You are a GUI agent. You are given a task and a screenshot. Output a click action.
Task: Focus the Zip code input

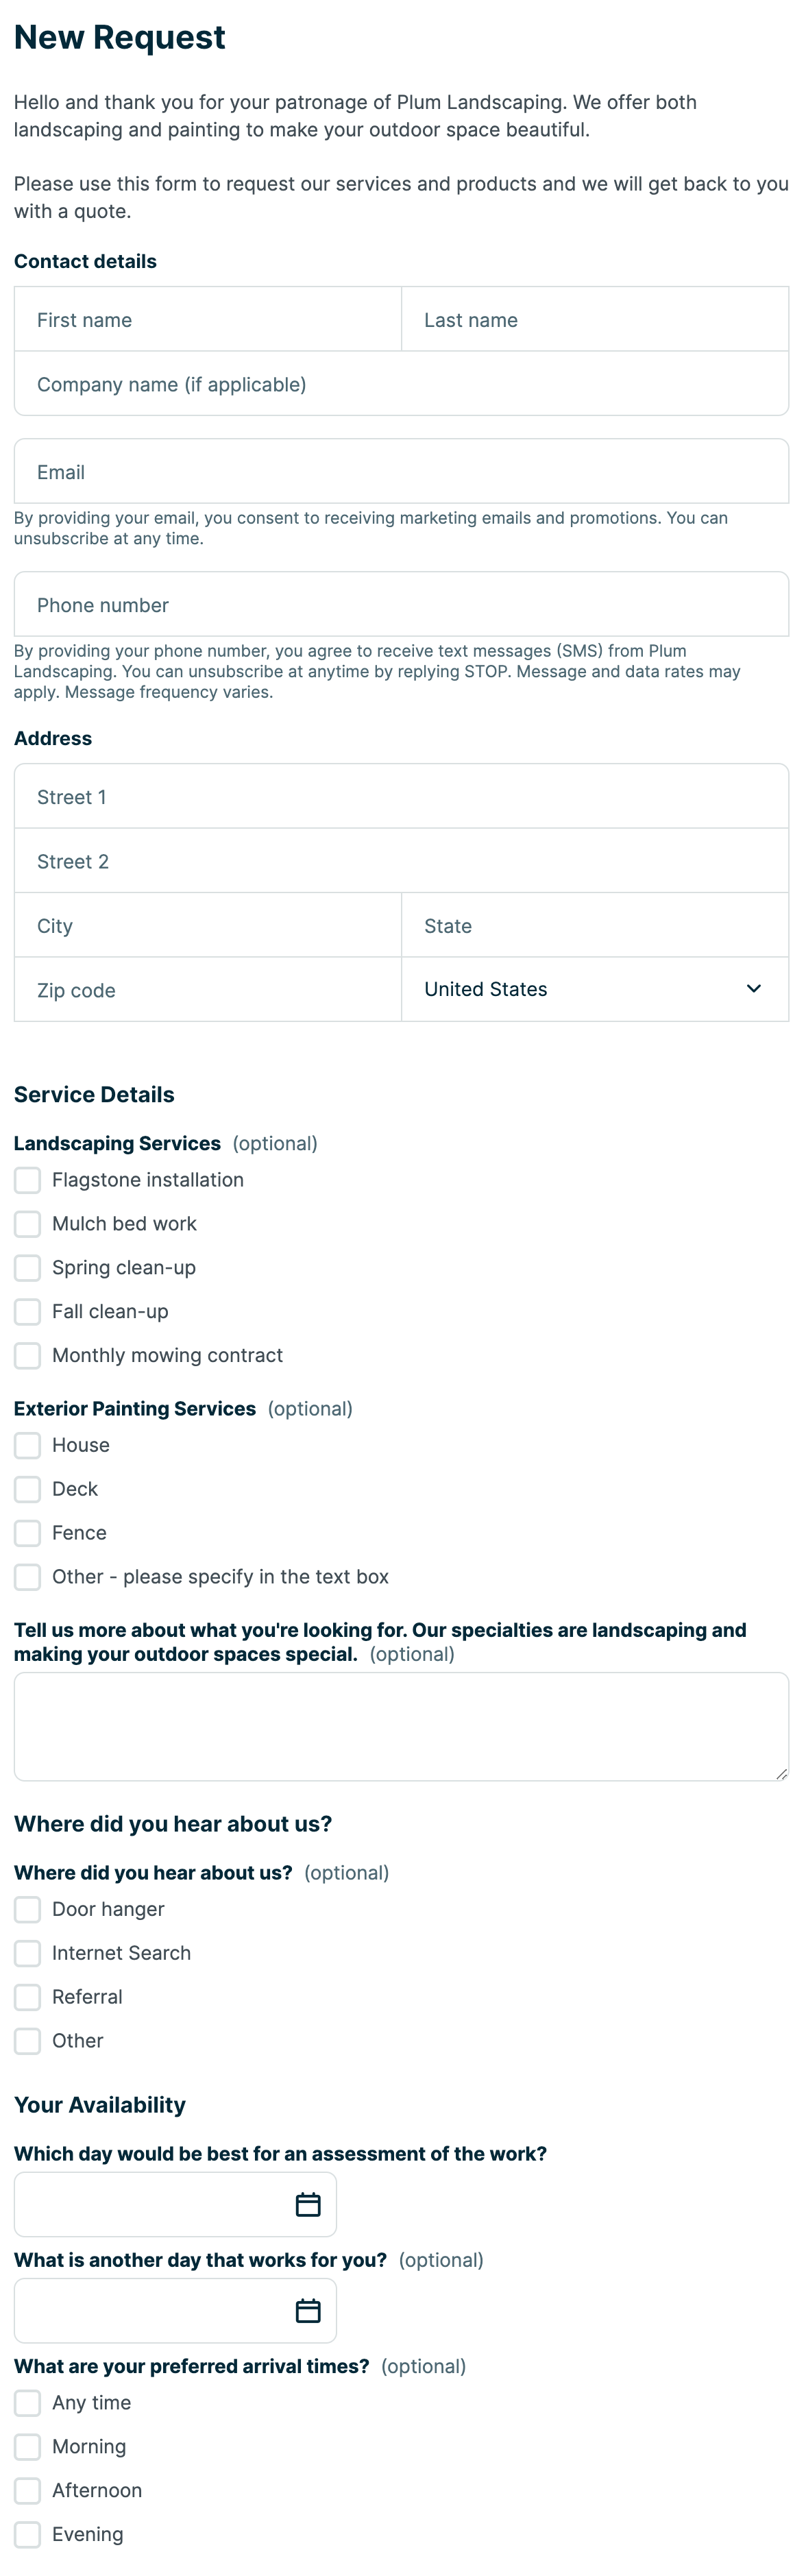pyautogui.click(x=208, y=990)
